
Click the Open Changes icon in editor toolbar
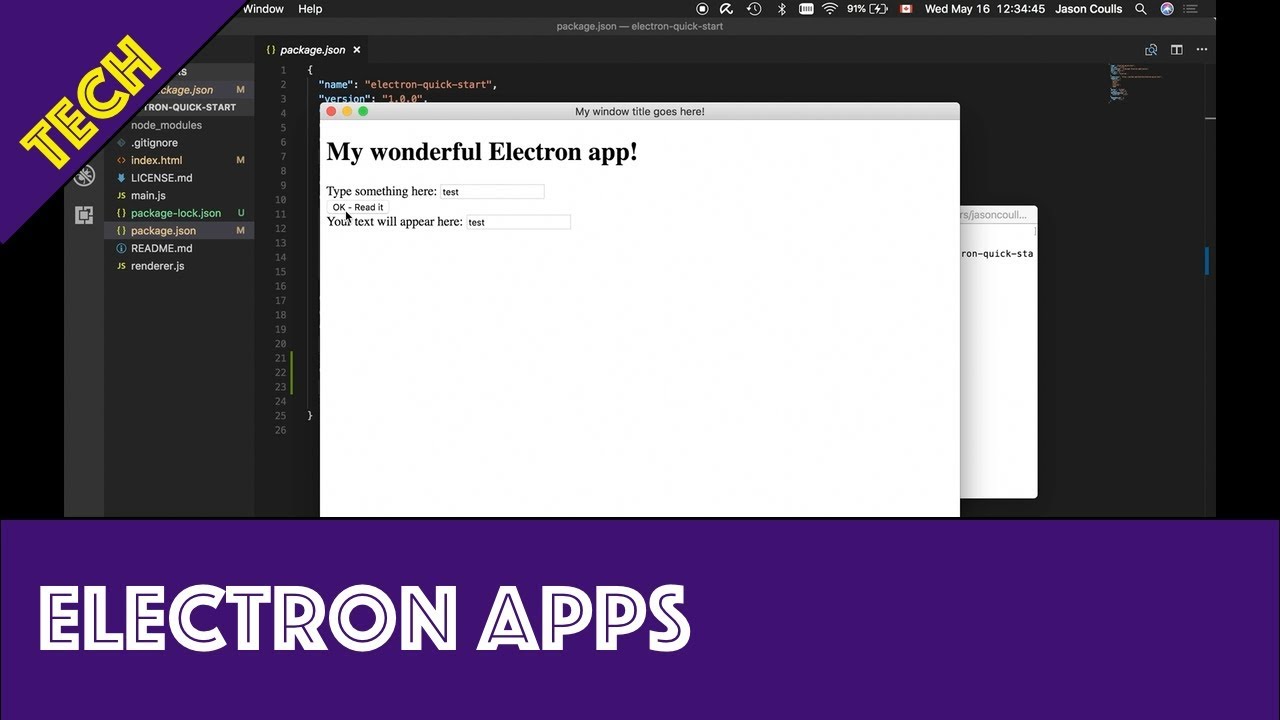tap(1151, 50)
